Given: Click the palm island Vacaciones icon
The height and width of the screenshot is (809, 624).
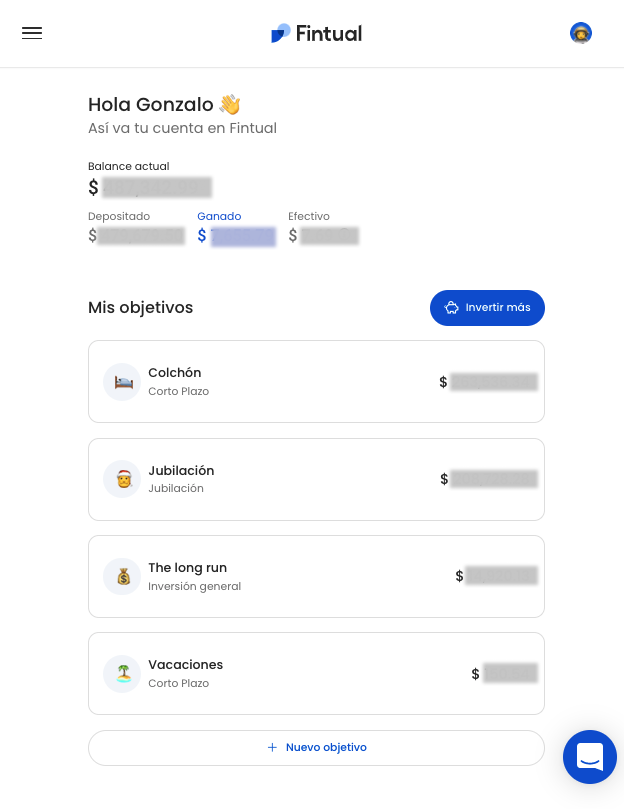Looking at the screenshot, I should click(122, 674).
